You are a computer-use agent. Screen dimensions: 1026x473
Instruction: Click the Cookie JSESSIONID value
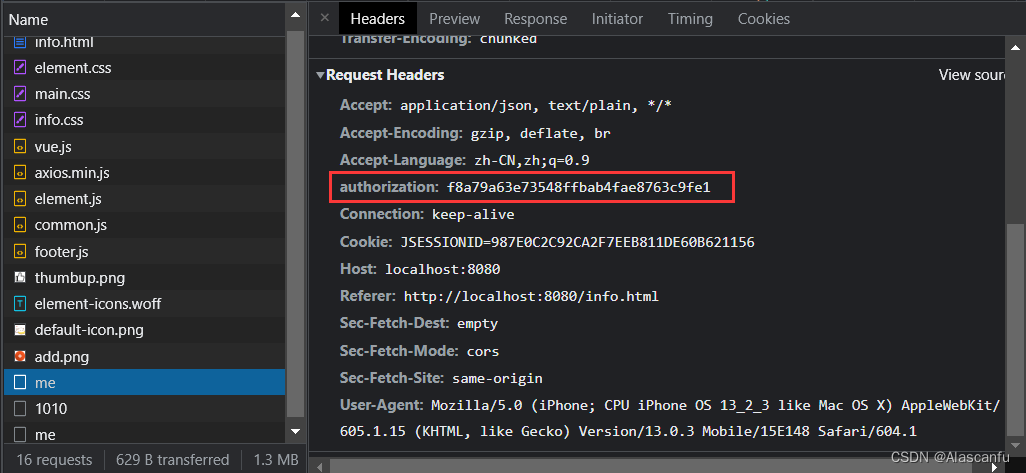click(x=577, y=243)
